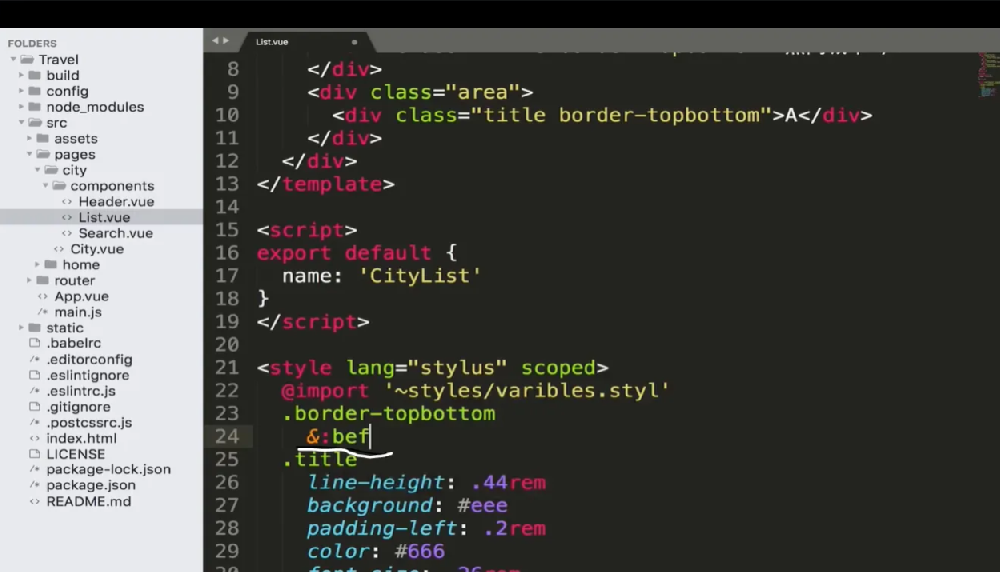Open main.js from the file tree
Screen dimensions: 1000x572
pos(78,312)
